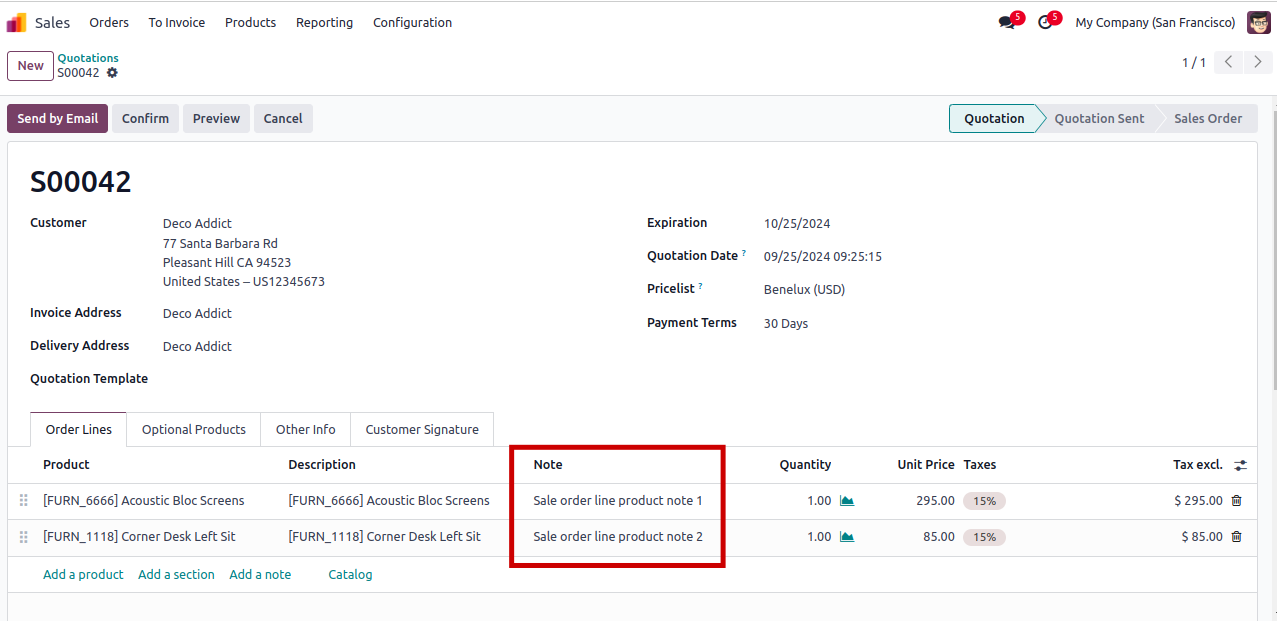Open the activities clock icon
Viewport: 1277px width, 621px height.
1045,22
